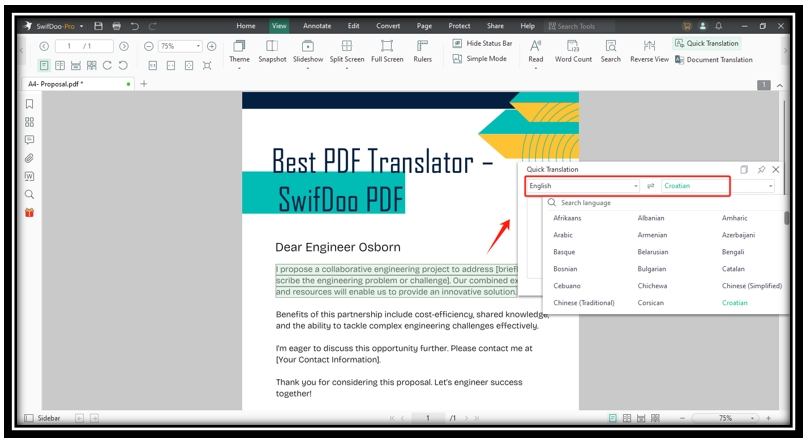Open the attachments paperclip panel
Screen dimensions: 808x445
[x=29, y=158]
